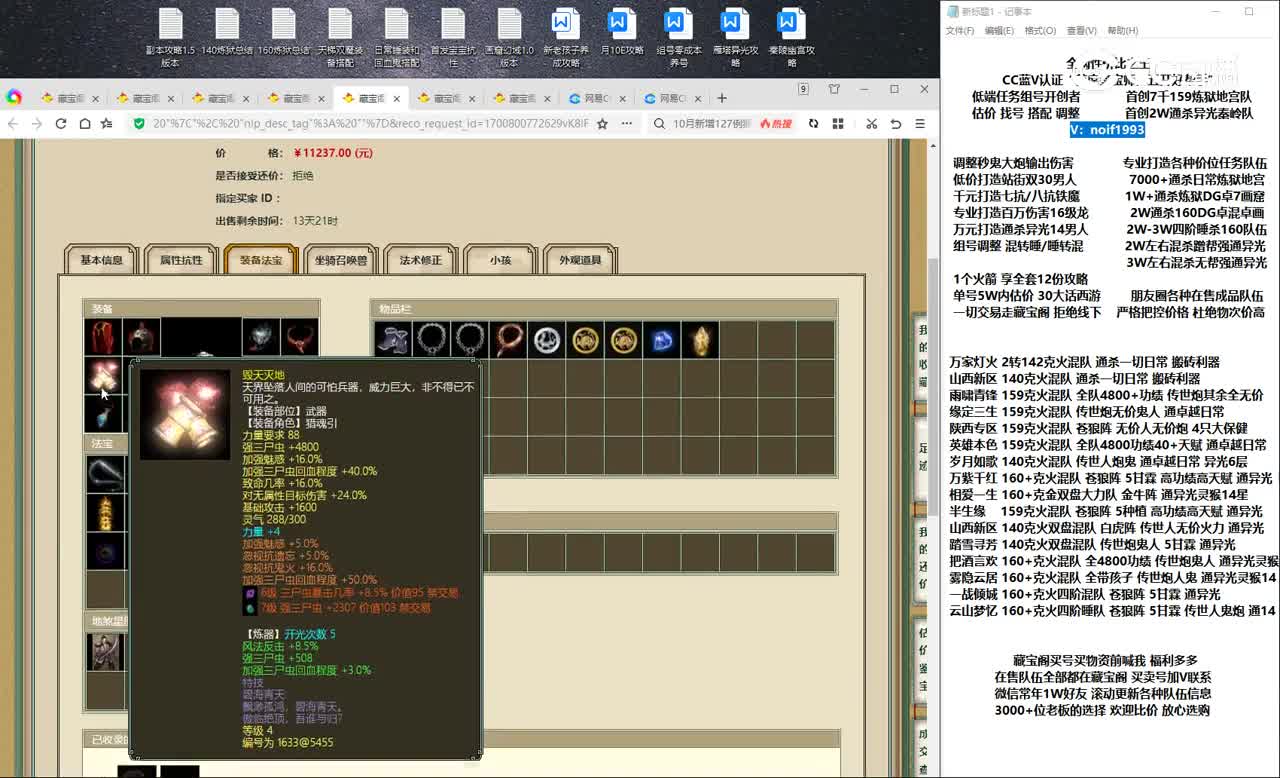Open the 140炼狱总结 desktop file
Image resolution: width=1280 pixels, height=778 pixels.
click(227, 32)
